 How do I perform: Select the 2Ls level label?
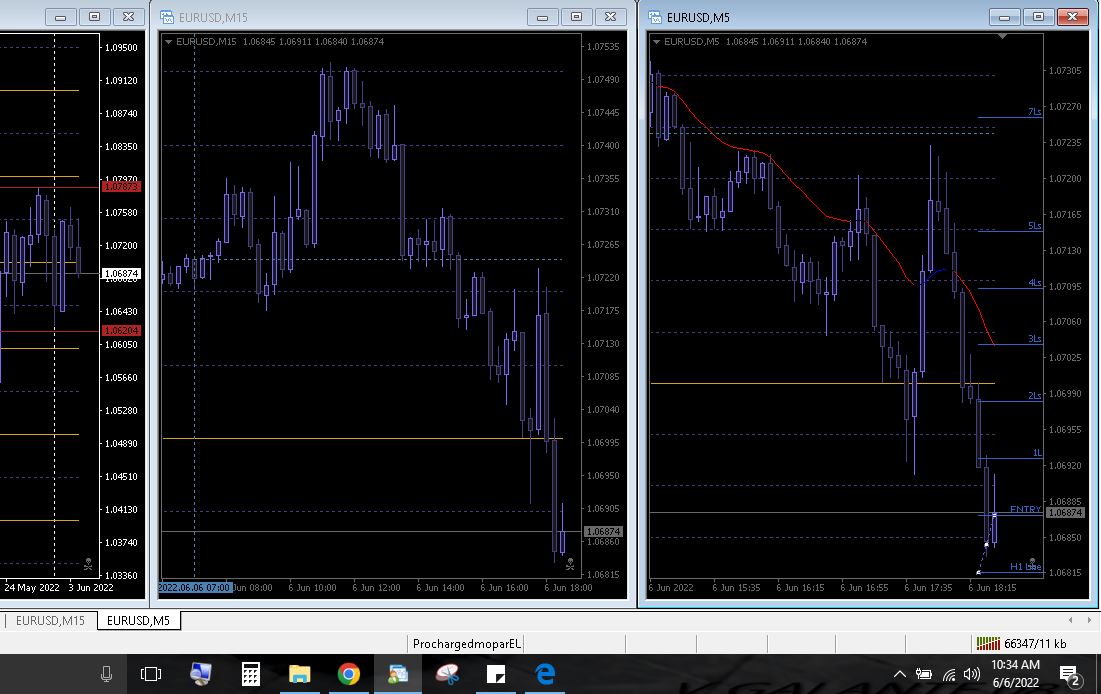pyautogui.click(x=1034, y=395)
